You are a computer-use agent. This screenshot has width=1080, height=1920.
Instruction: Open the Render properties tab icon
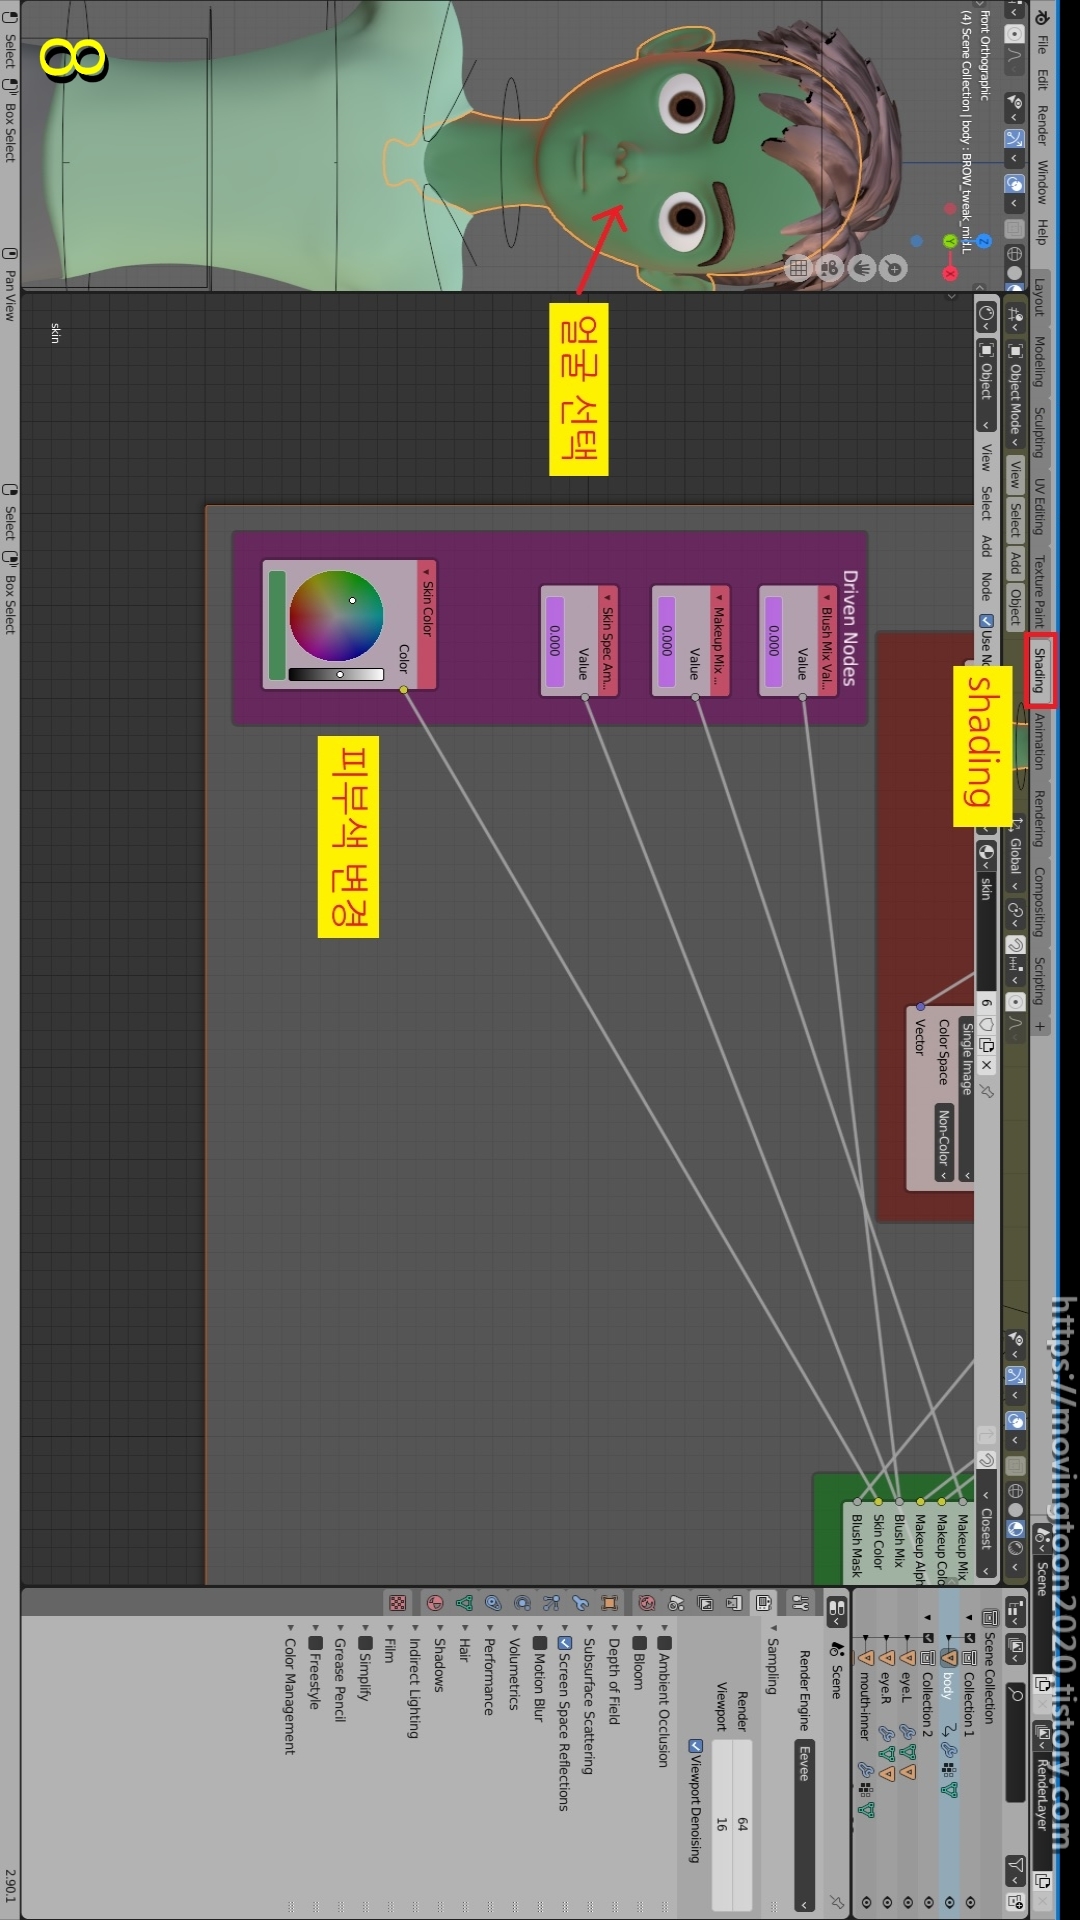[764, 1603]
